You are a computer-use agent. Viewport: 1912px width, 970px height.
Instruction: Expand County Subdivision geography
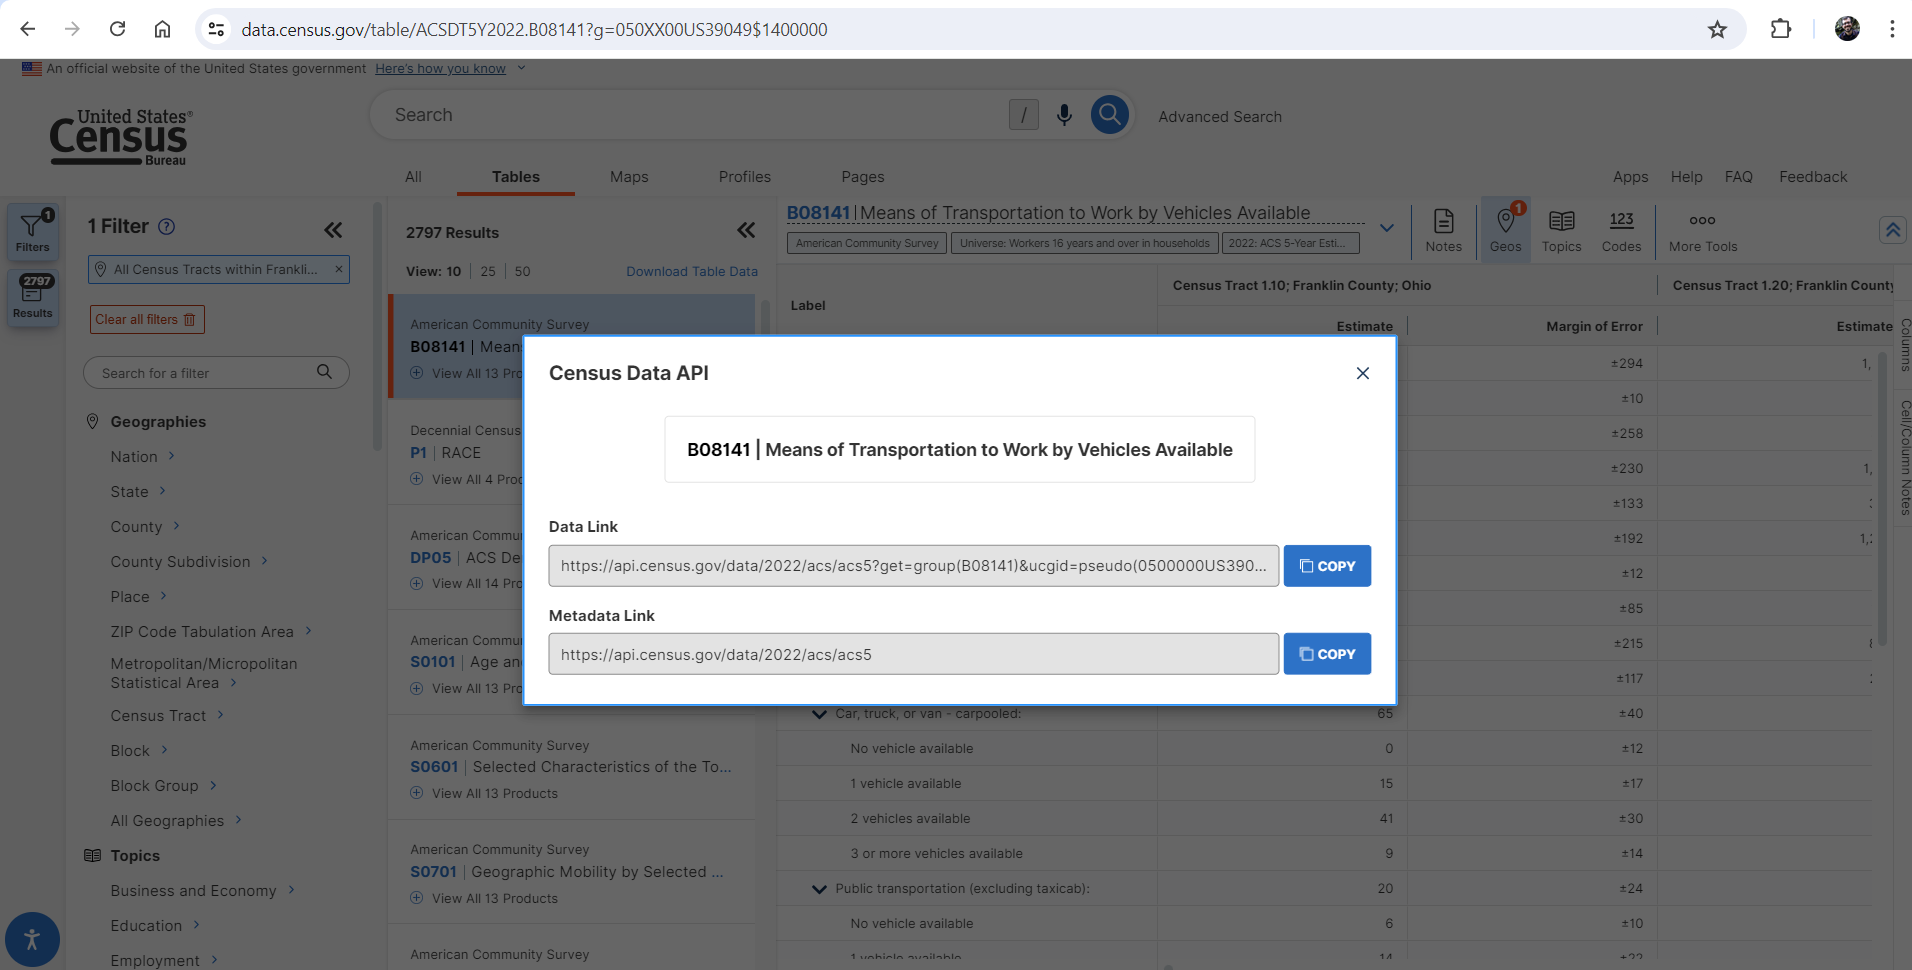coord(189,561)
